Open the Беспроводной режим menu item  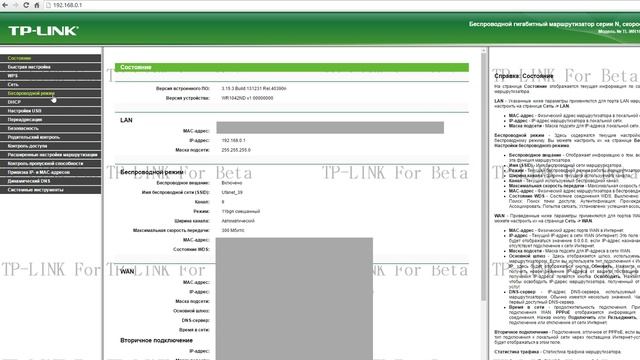(51, 93)
